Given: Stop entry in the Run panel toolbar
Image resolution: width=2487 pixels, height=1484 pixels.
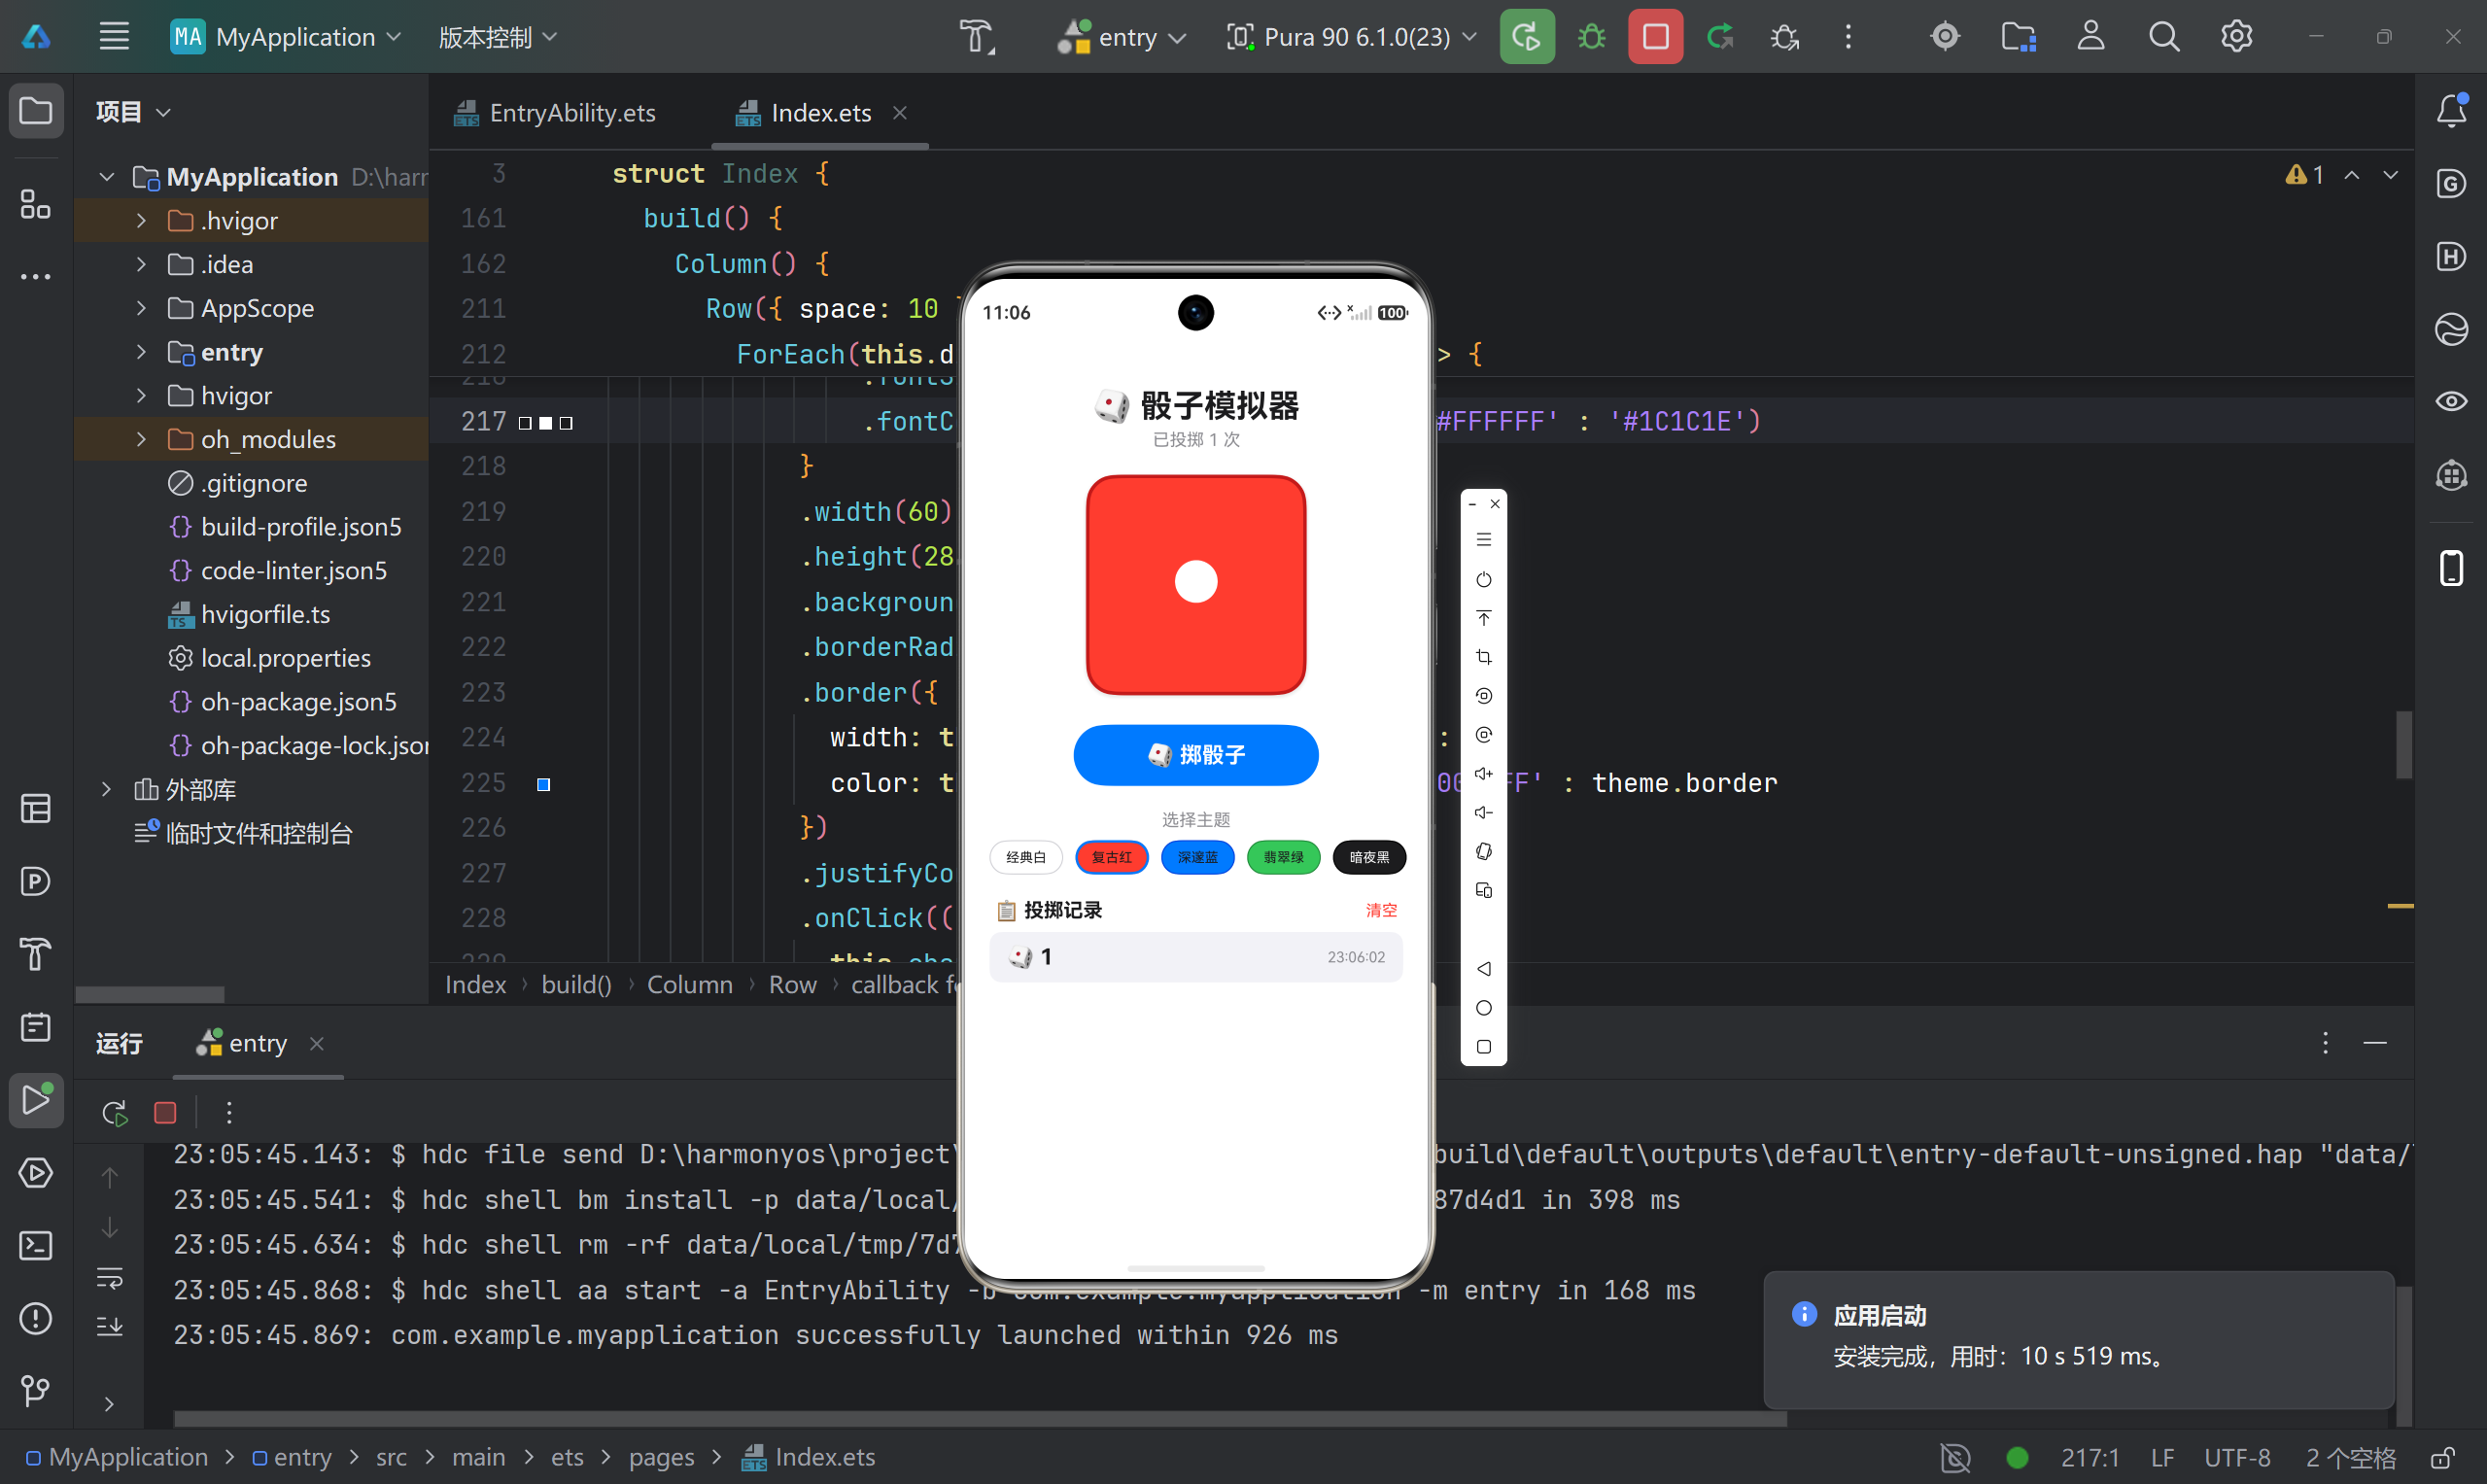Looking at the screenshot, I should pyautogui.click(x=165, y=1112).
